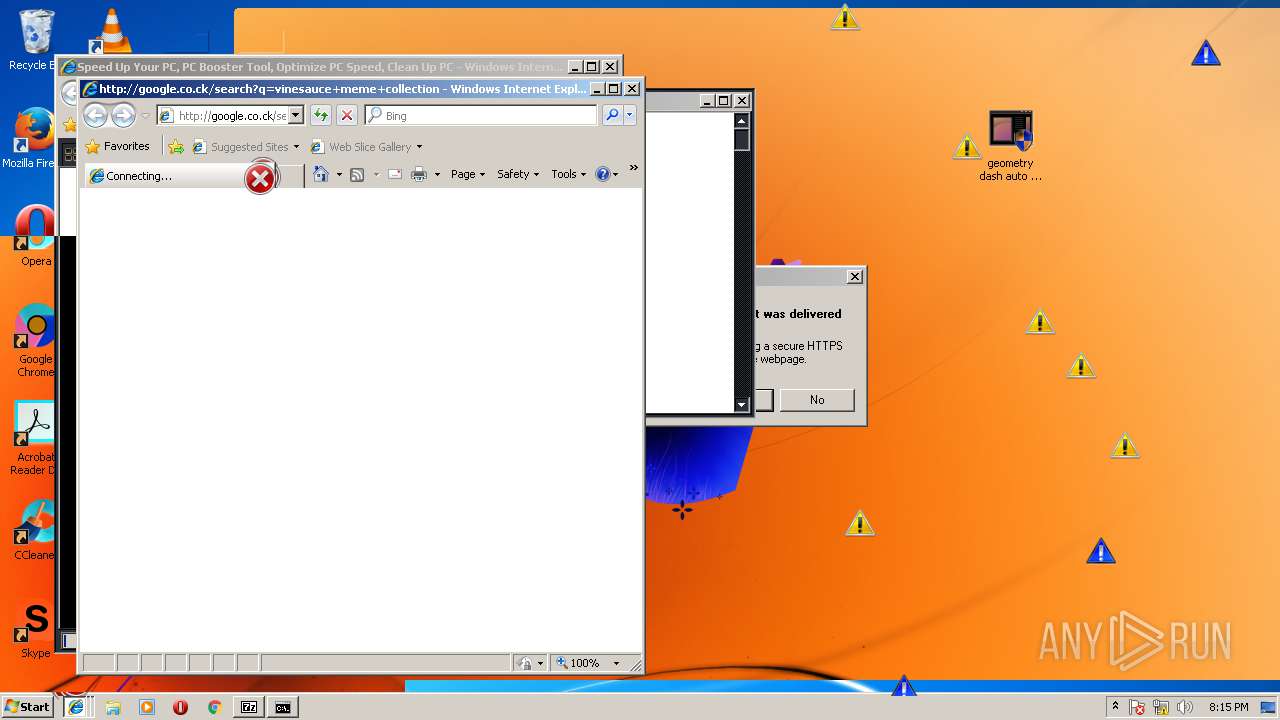
Task: Click the blue Help question mark icon
Action: (602, 174)
